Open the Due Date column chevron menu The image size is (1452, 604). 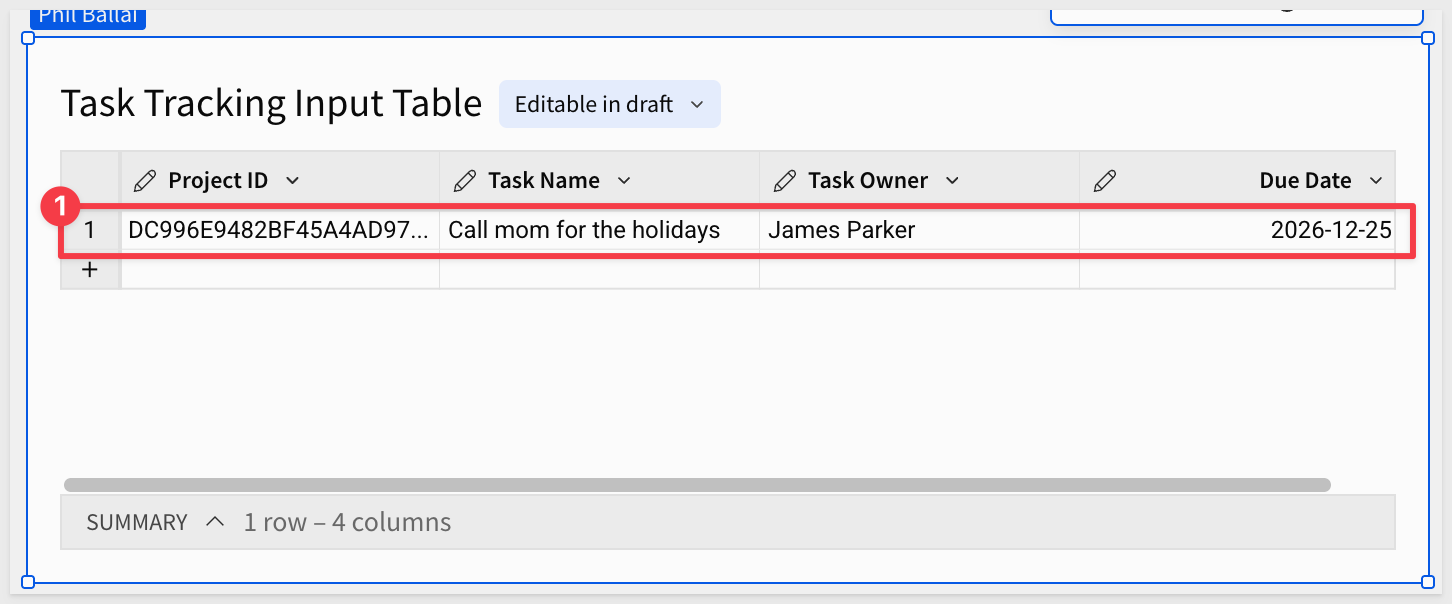tap(1376, 181)
